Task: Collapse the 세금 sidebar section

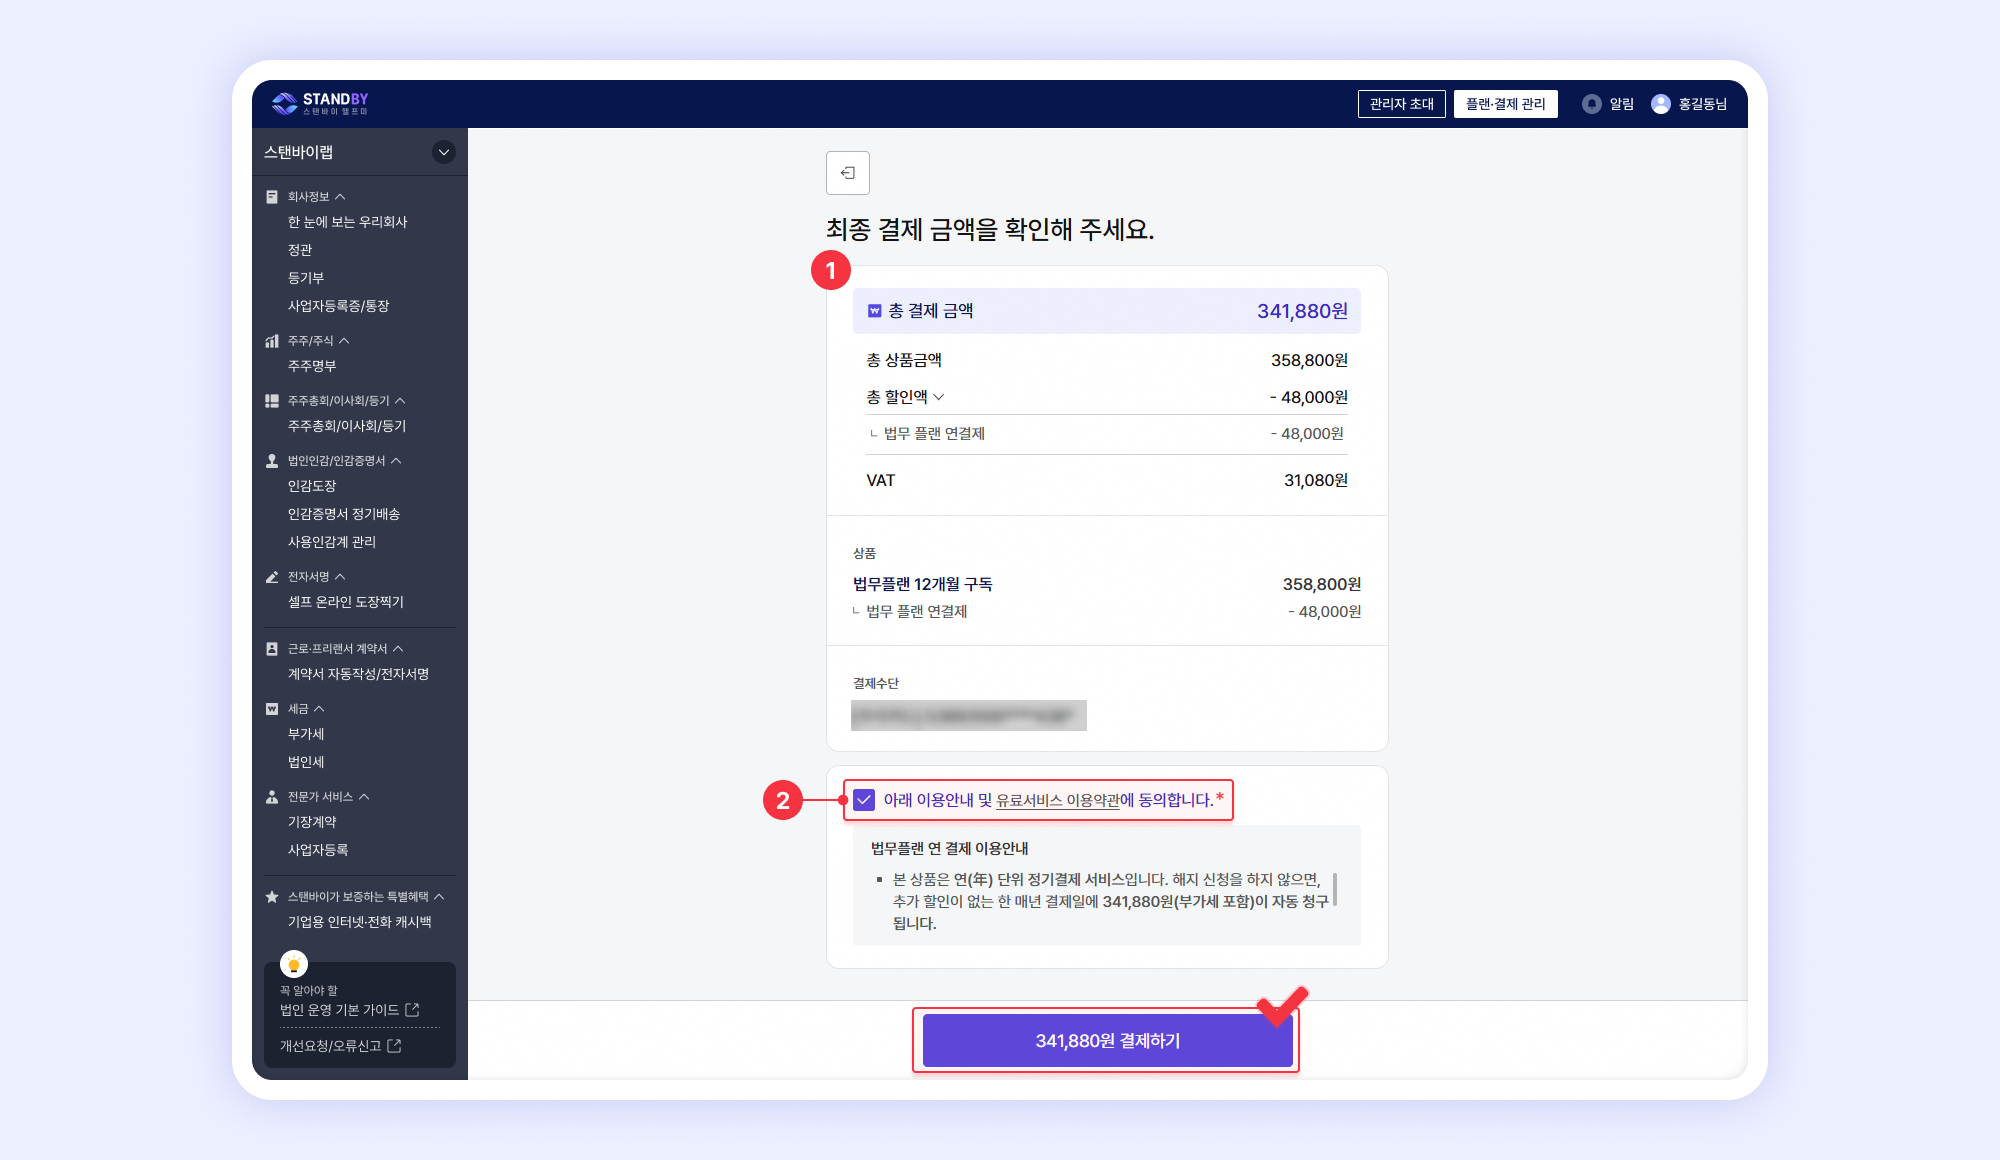Action: (319, 709)
